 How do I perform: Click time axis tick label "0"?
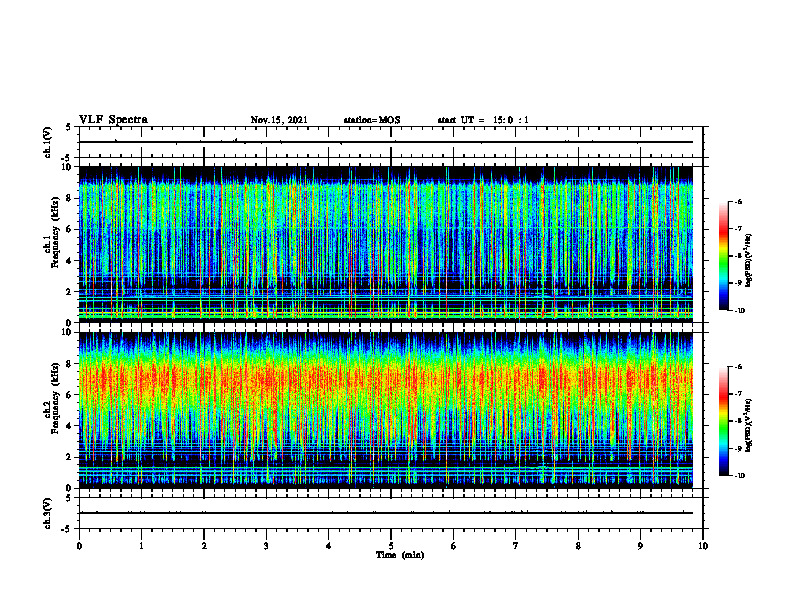(79, 546)
